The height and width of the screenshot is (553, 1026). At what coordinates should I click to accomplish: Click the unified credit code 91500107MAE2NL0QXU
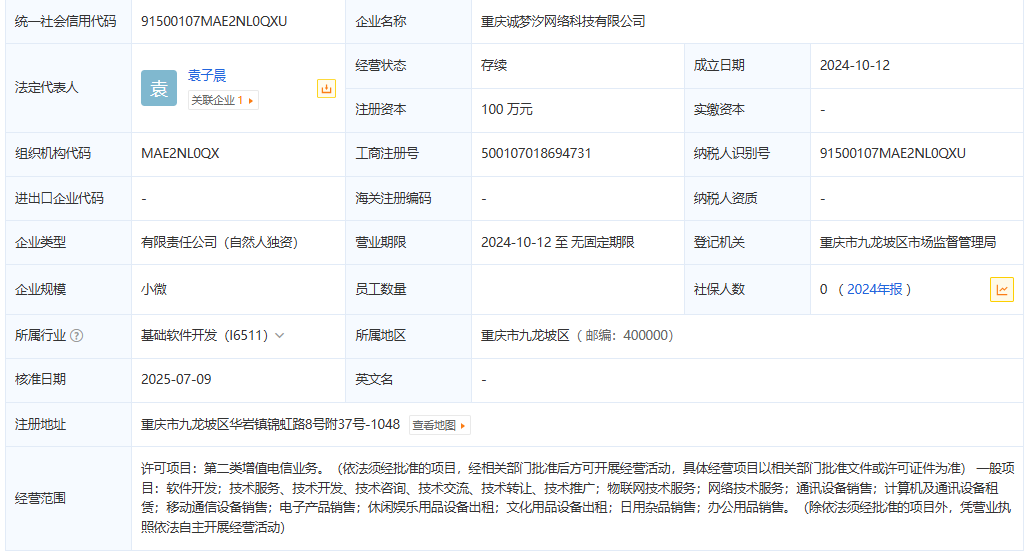(214, 21)
